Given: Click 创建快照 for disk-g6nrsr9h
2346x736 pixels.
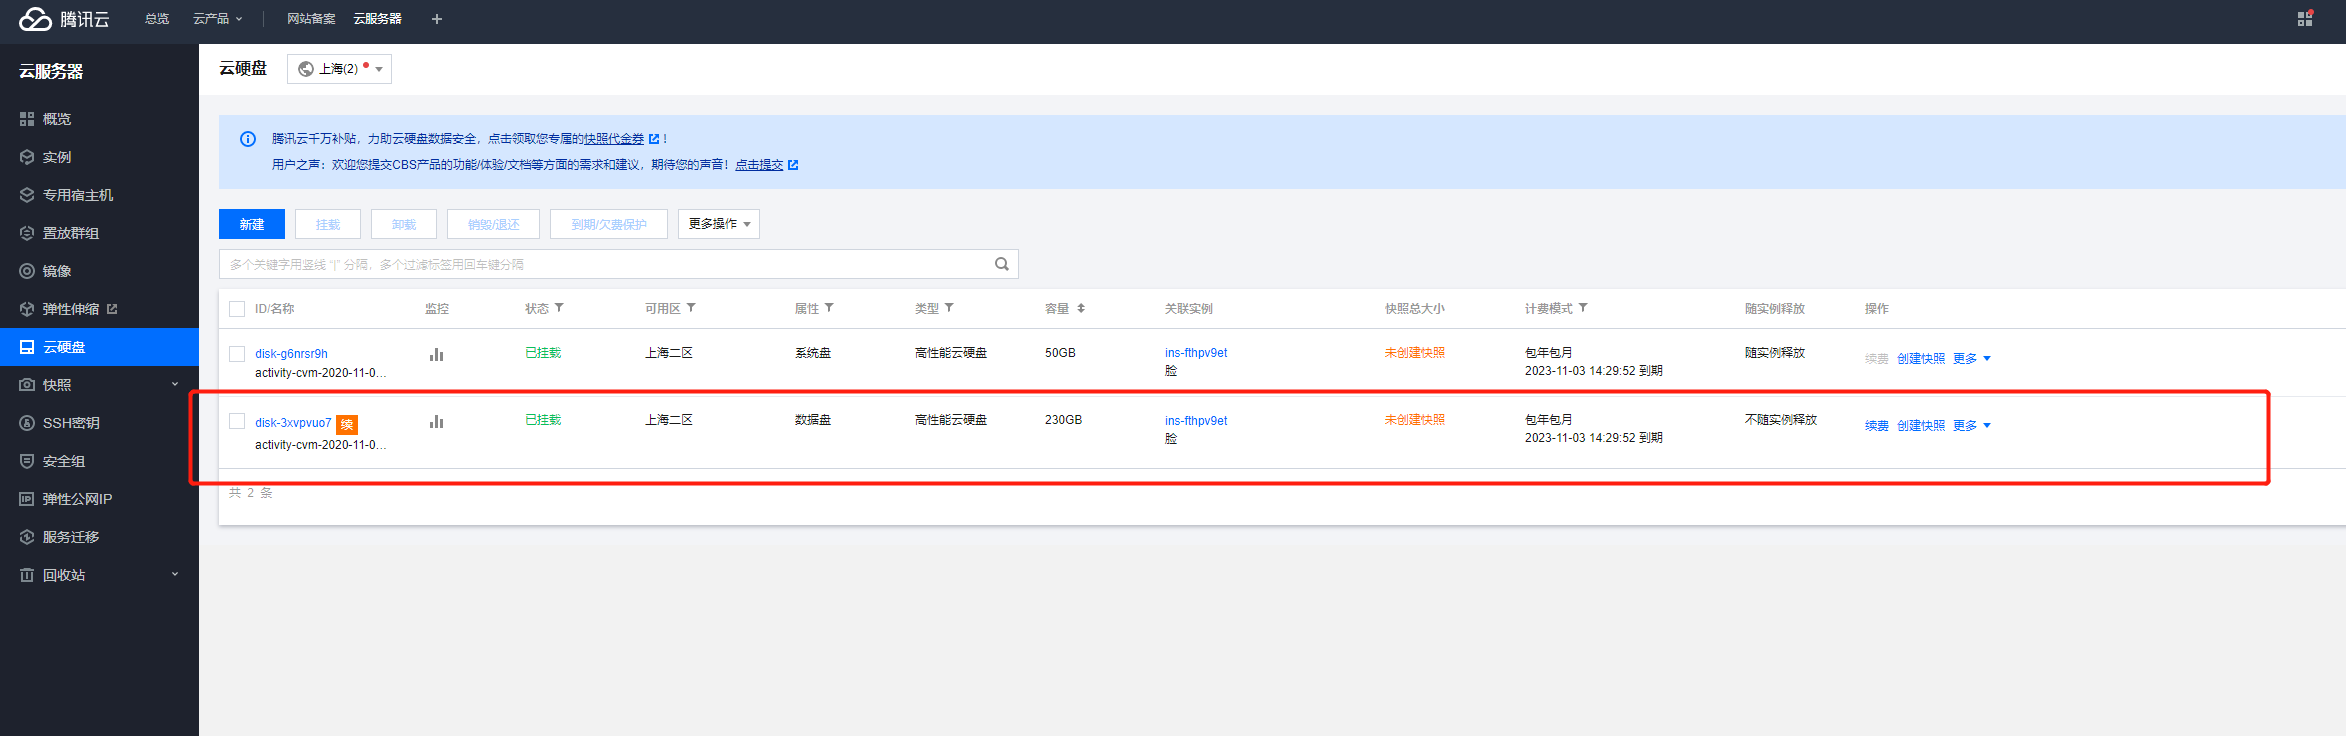Looking at the screenshot, I should point(1921,359).
